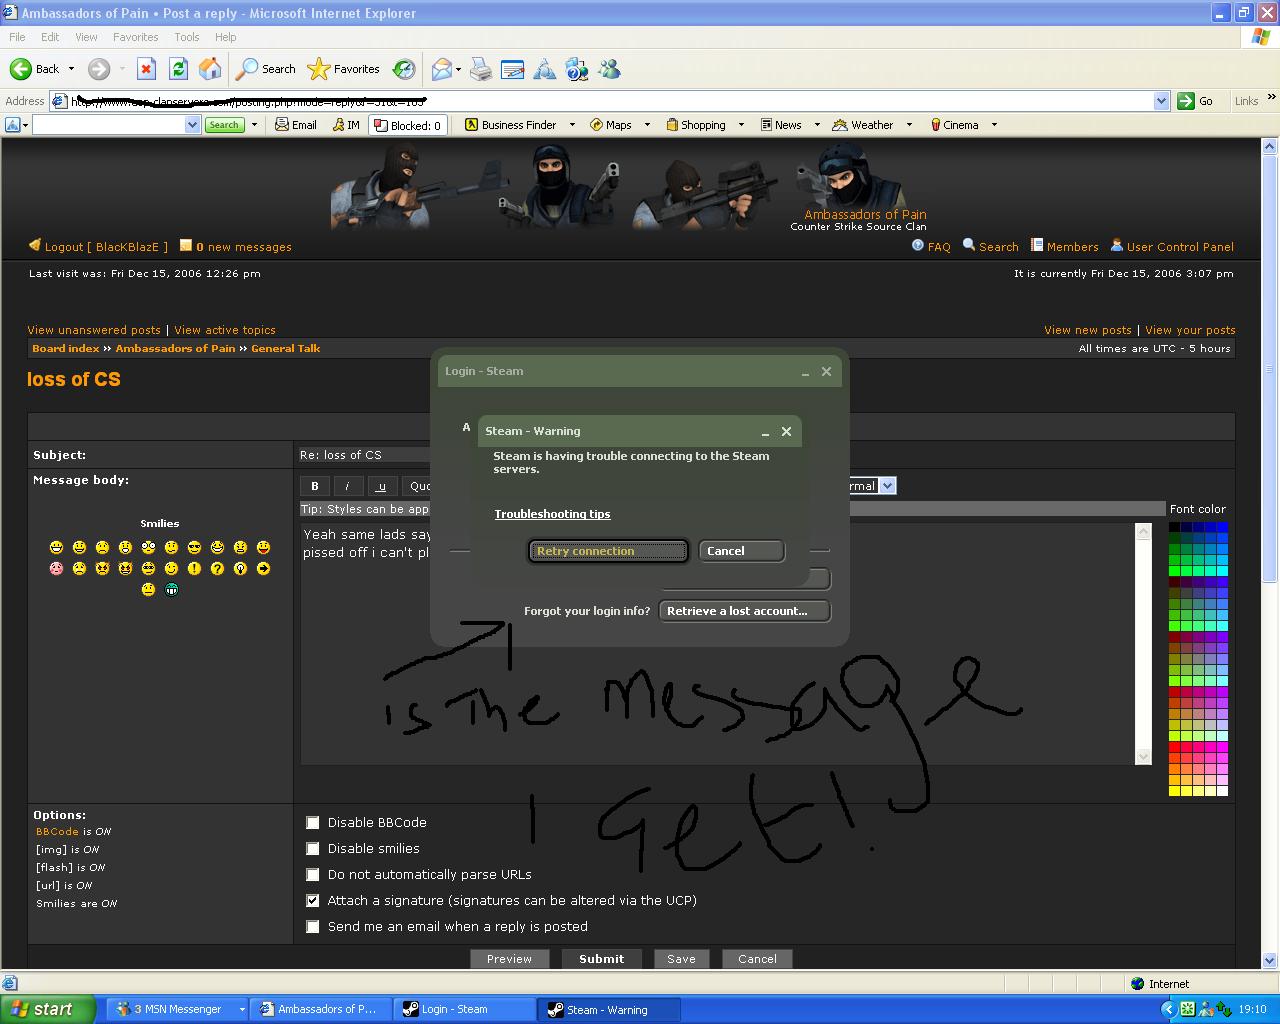The height and width of the screenshot is (1024, 1280).
Task: Click the Search magnifier toolbar button
Action: (265, 69)
